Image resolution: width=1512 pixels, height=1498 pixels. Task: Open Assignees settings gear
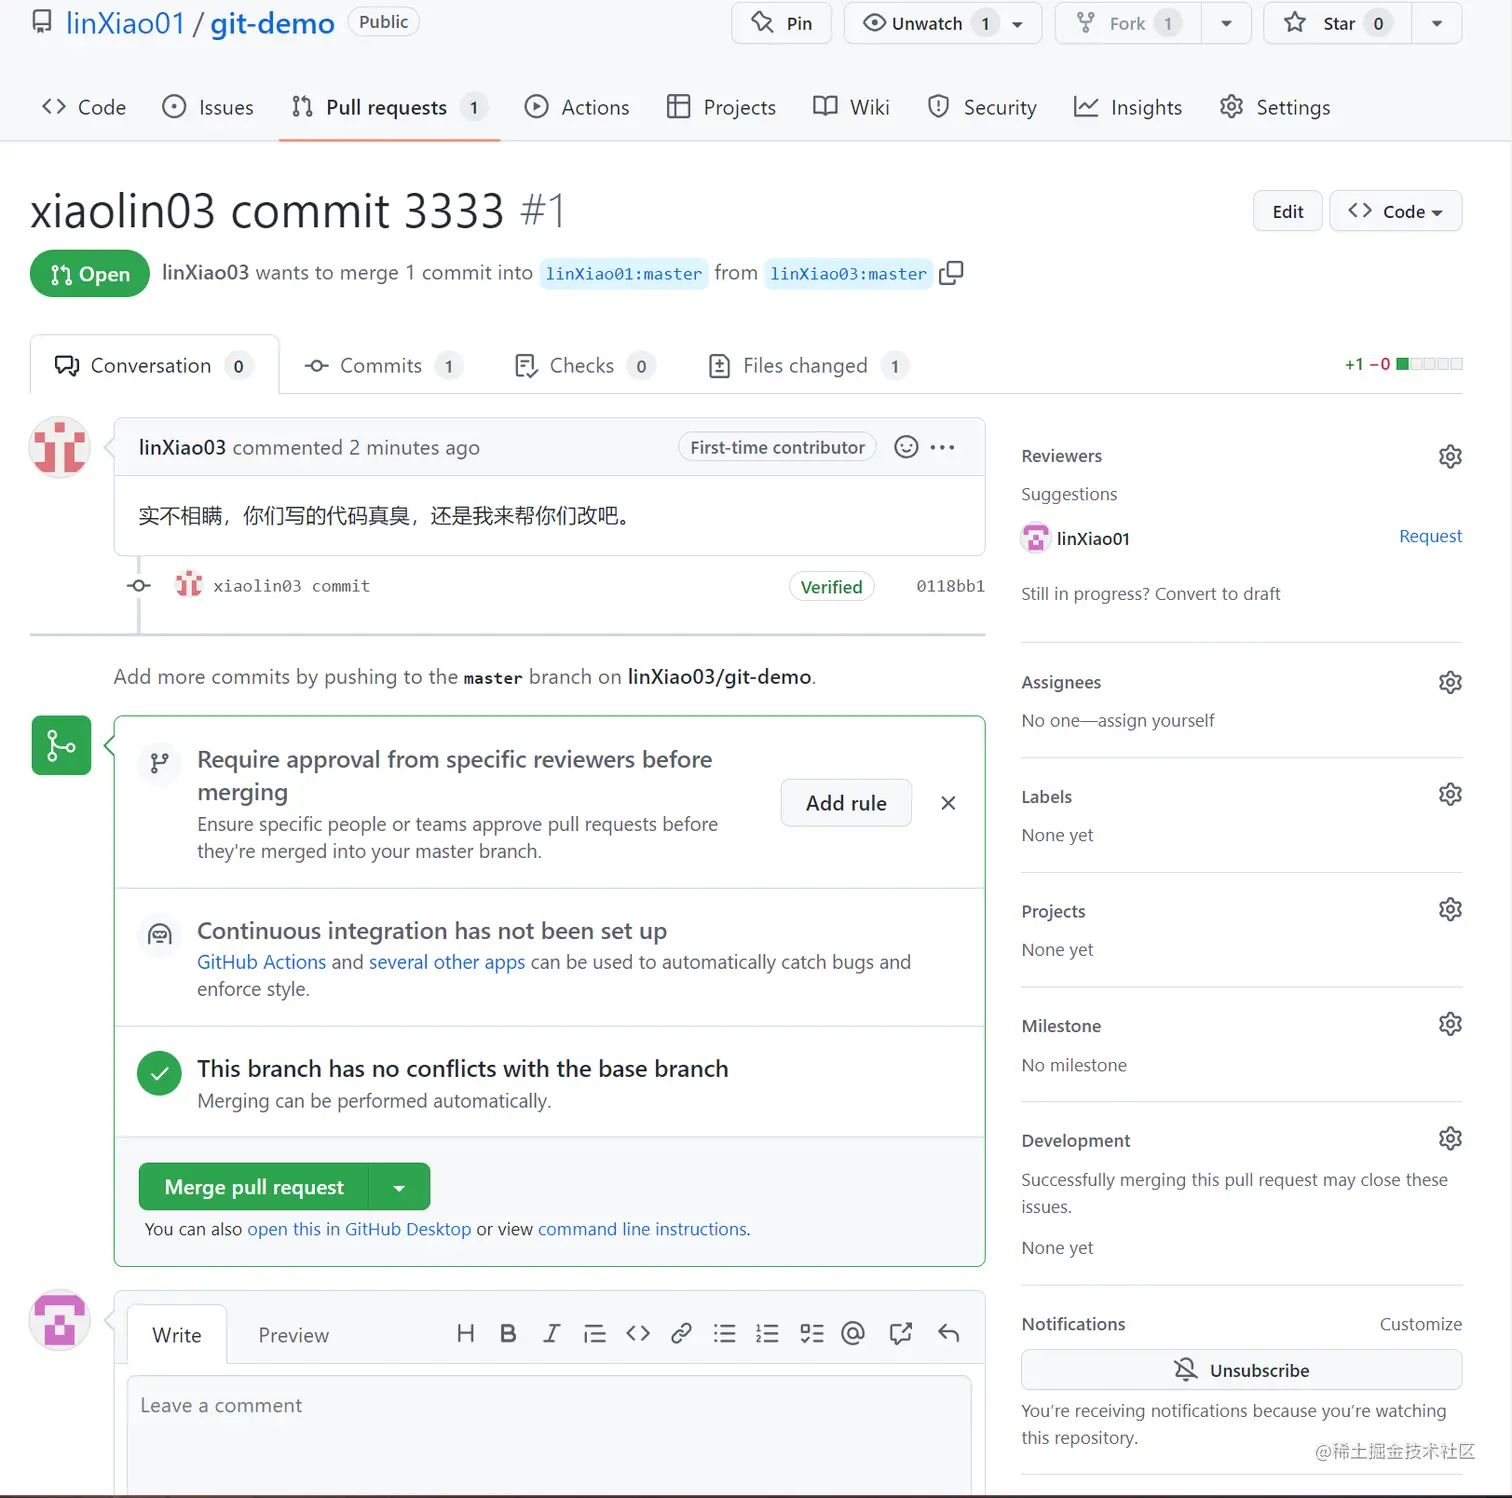pos(1450,682)
